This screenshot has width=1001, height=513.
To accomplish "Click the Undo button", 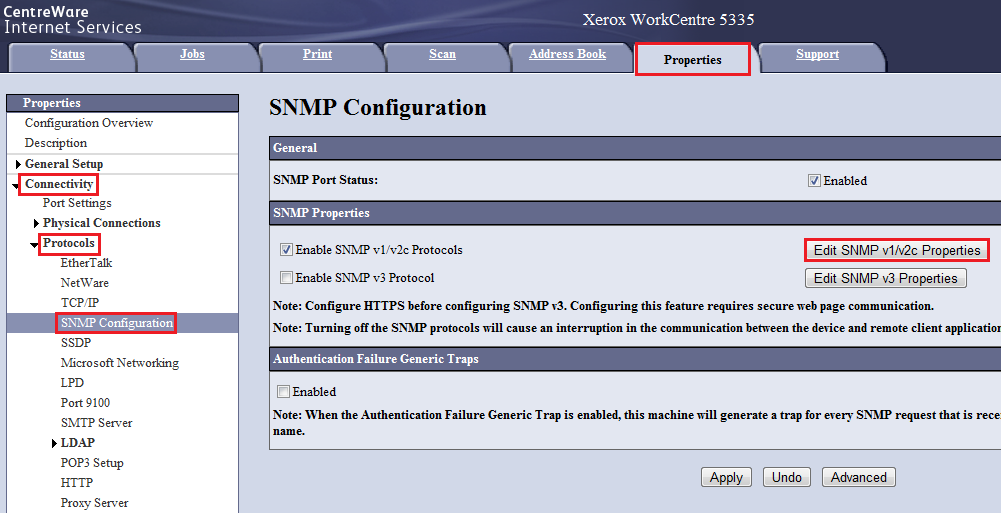I will click(786, 477).
